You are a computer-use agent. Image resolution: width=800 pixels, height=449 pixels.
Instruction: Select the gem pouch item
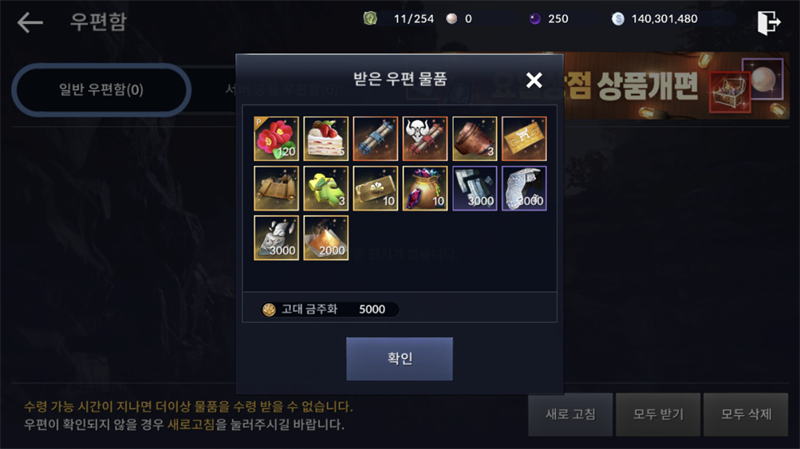click(x=424, y=188)
